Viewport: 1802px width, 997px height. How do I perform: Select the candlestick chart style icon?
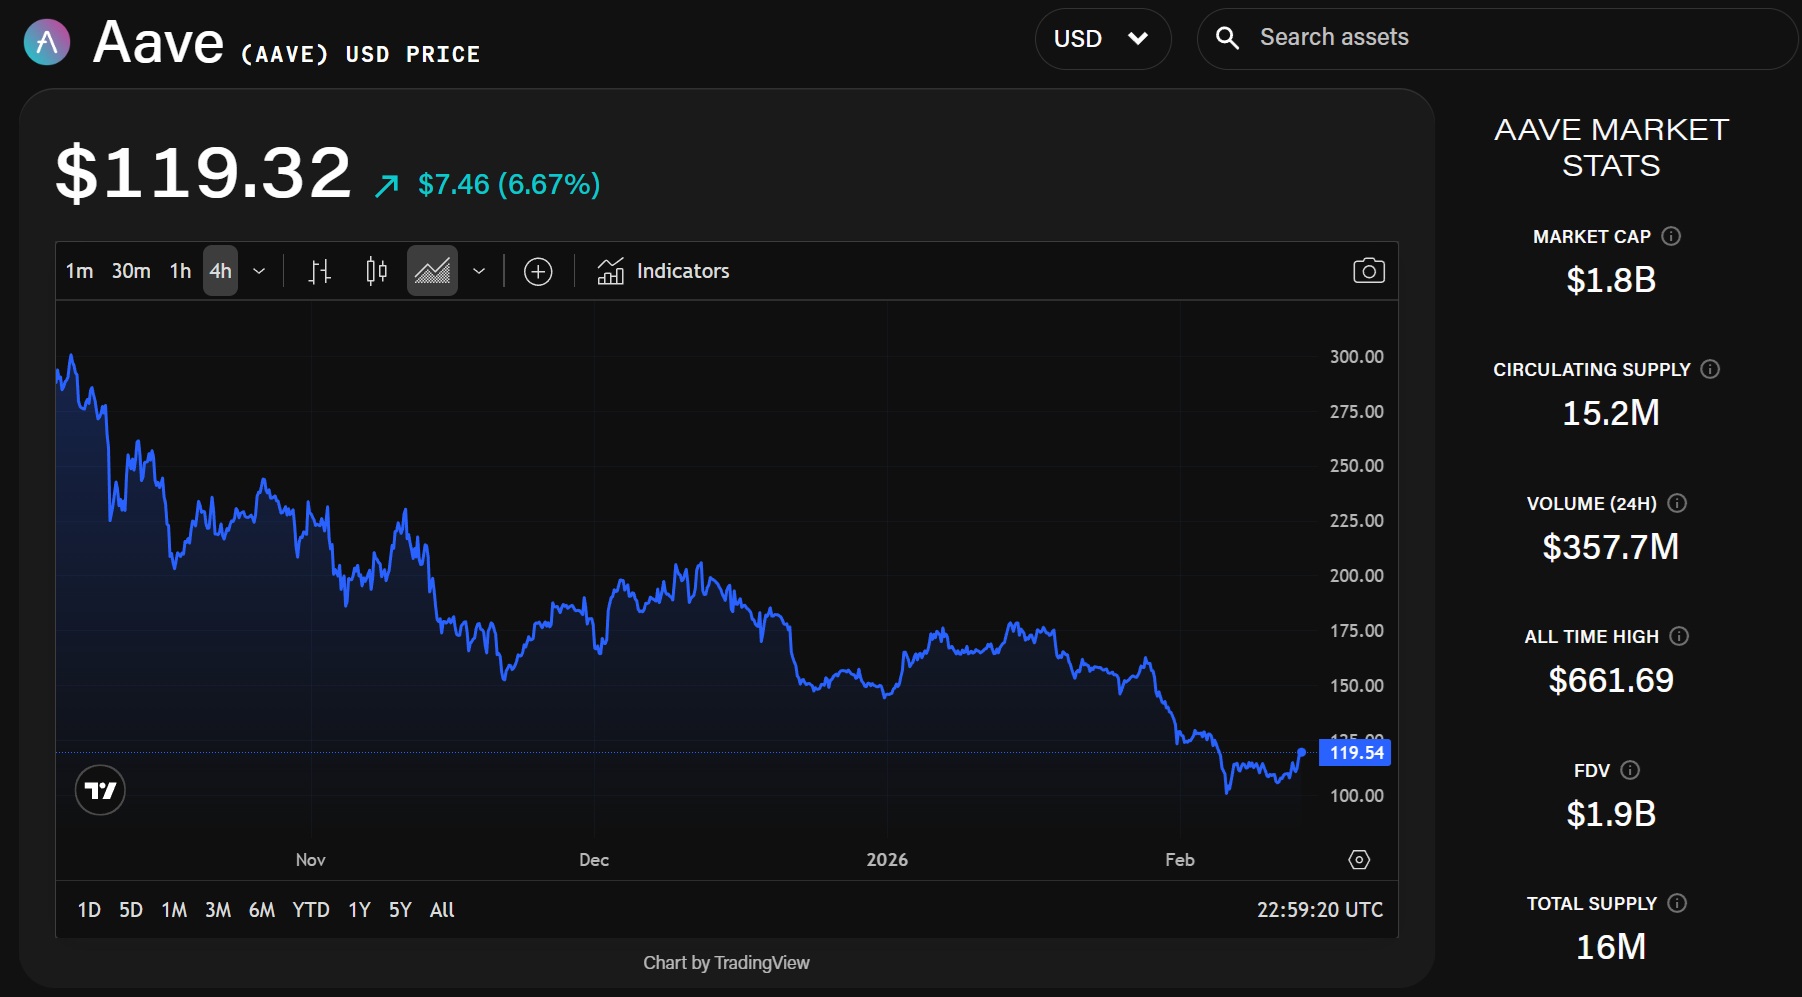(x=376, y=271)
